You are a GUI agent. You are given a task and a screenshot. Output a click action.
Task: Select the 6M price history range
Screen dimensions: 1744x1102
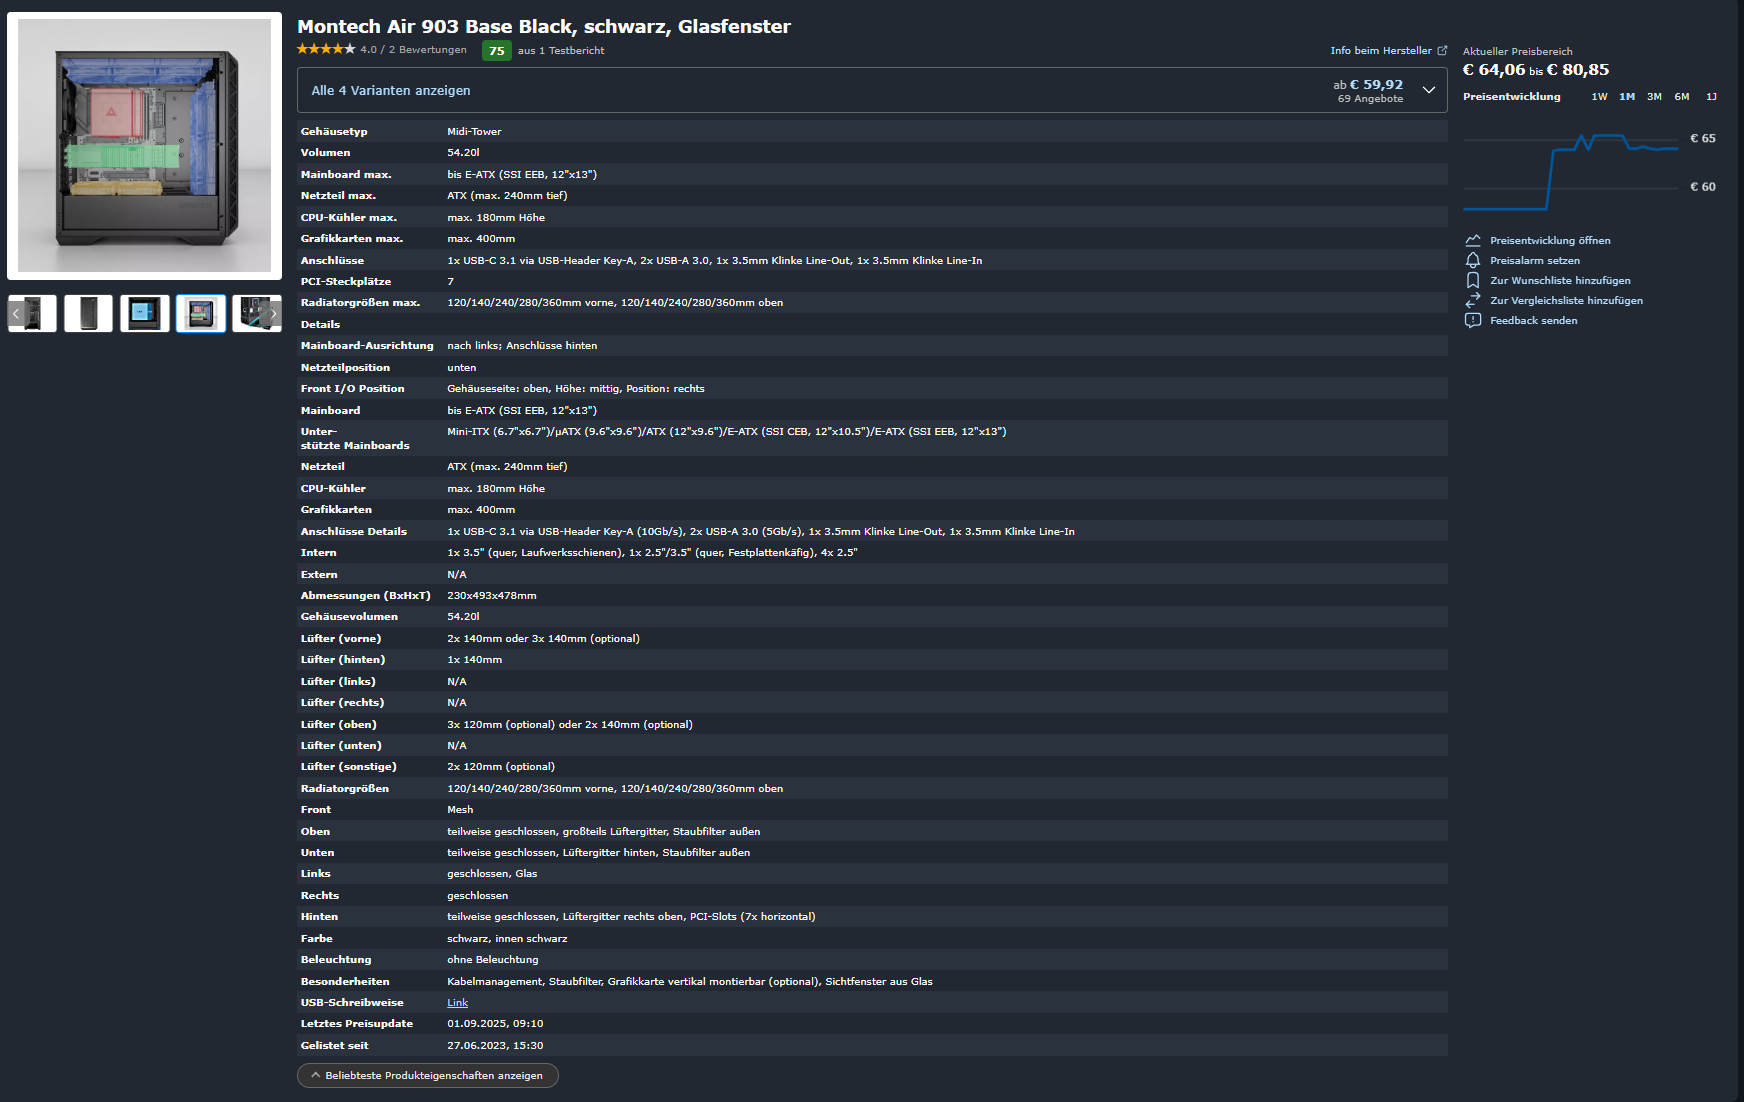[1682, 97]
